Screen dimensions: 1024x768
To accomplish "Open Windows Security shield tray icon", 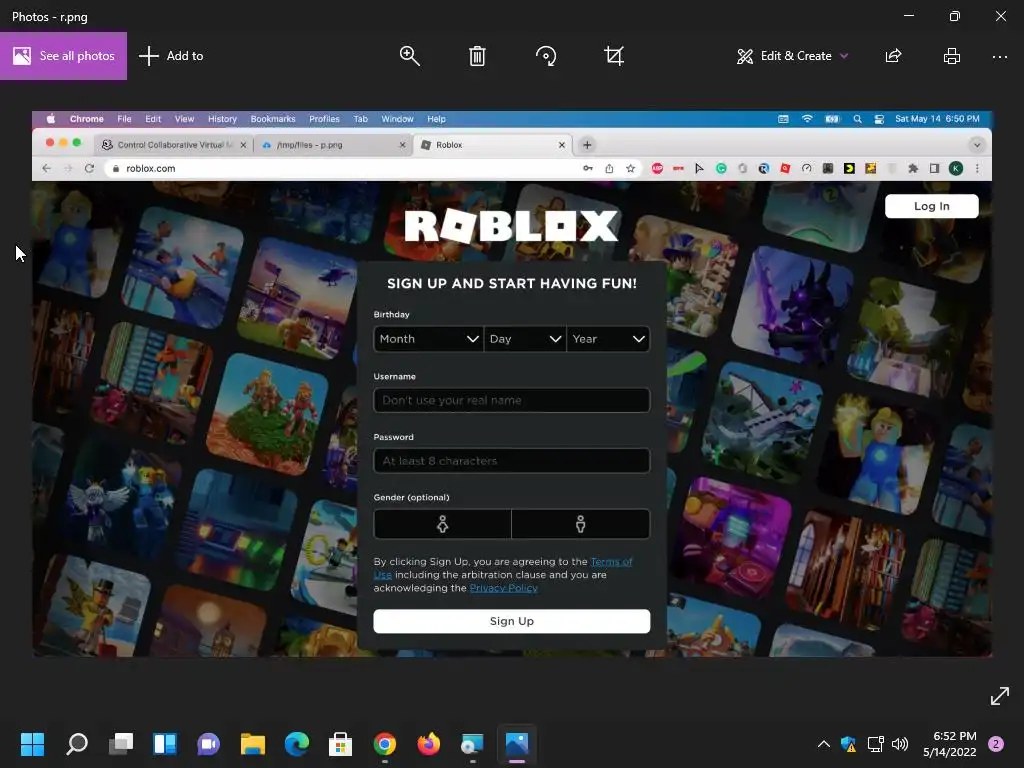I will click(848, 744).
